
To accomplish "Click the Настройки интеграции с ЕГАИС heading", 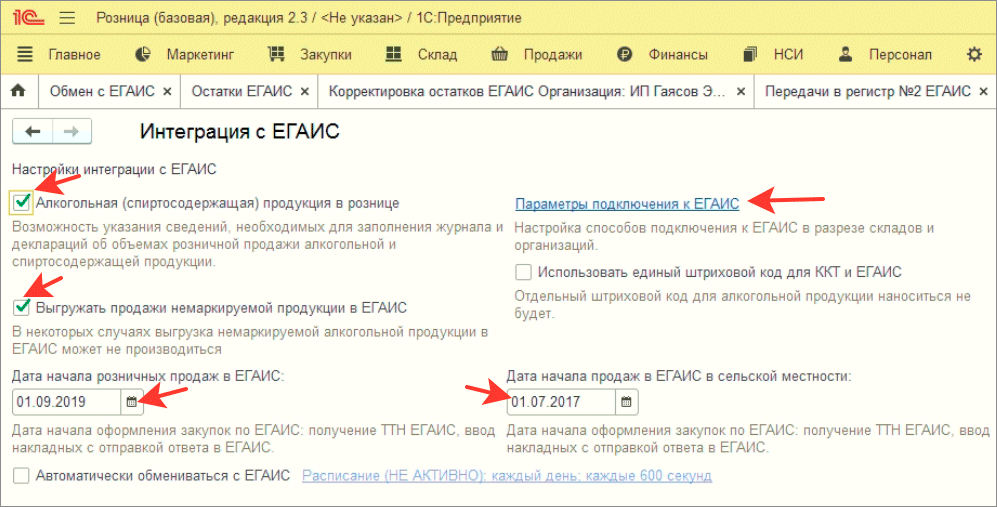I will (x=114, y=170).
